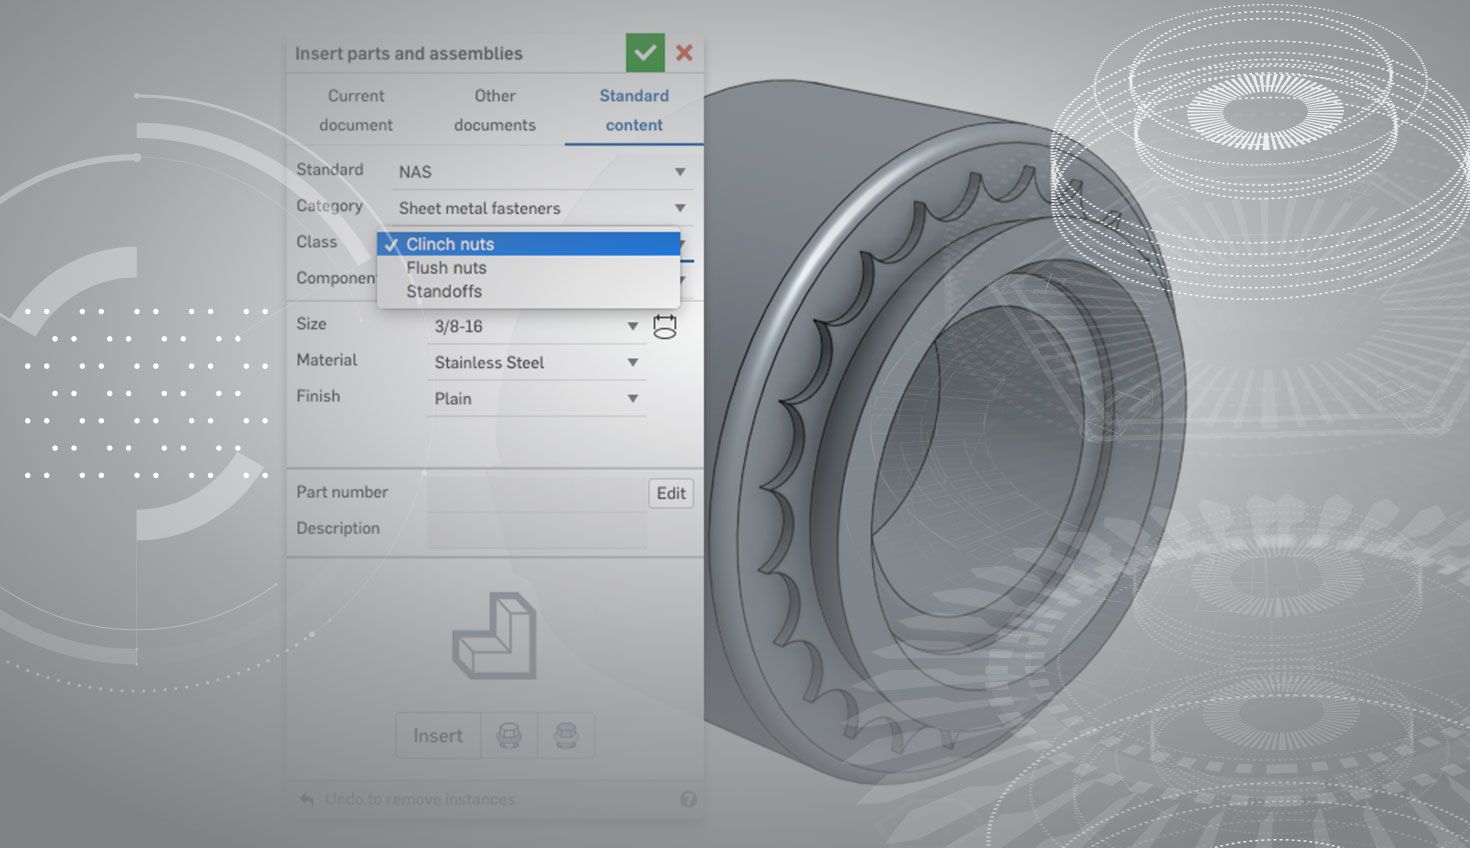
Task: Click the first fastener icon next to Insert
Action: coord(509,736)
